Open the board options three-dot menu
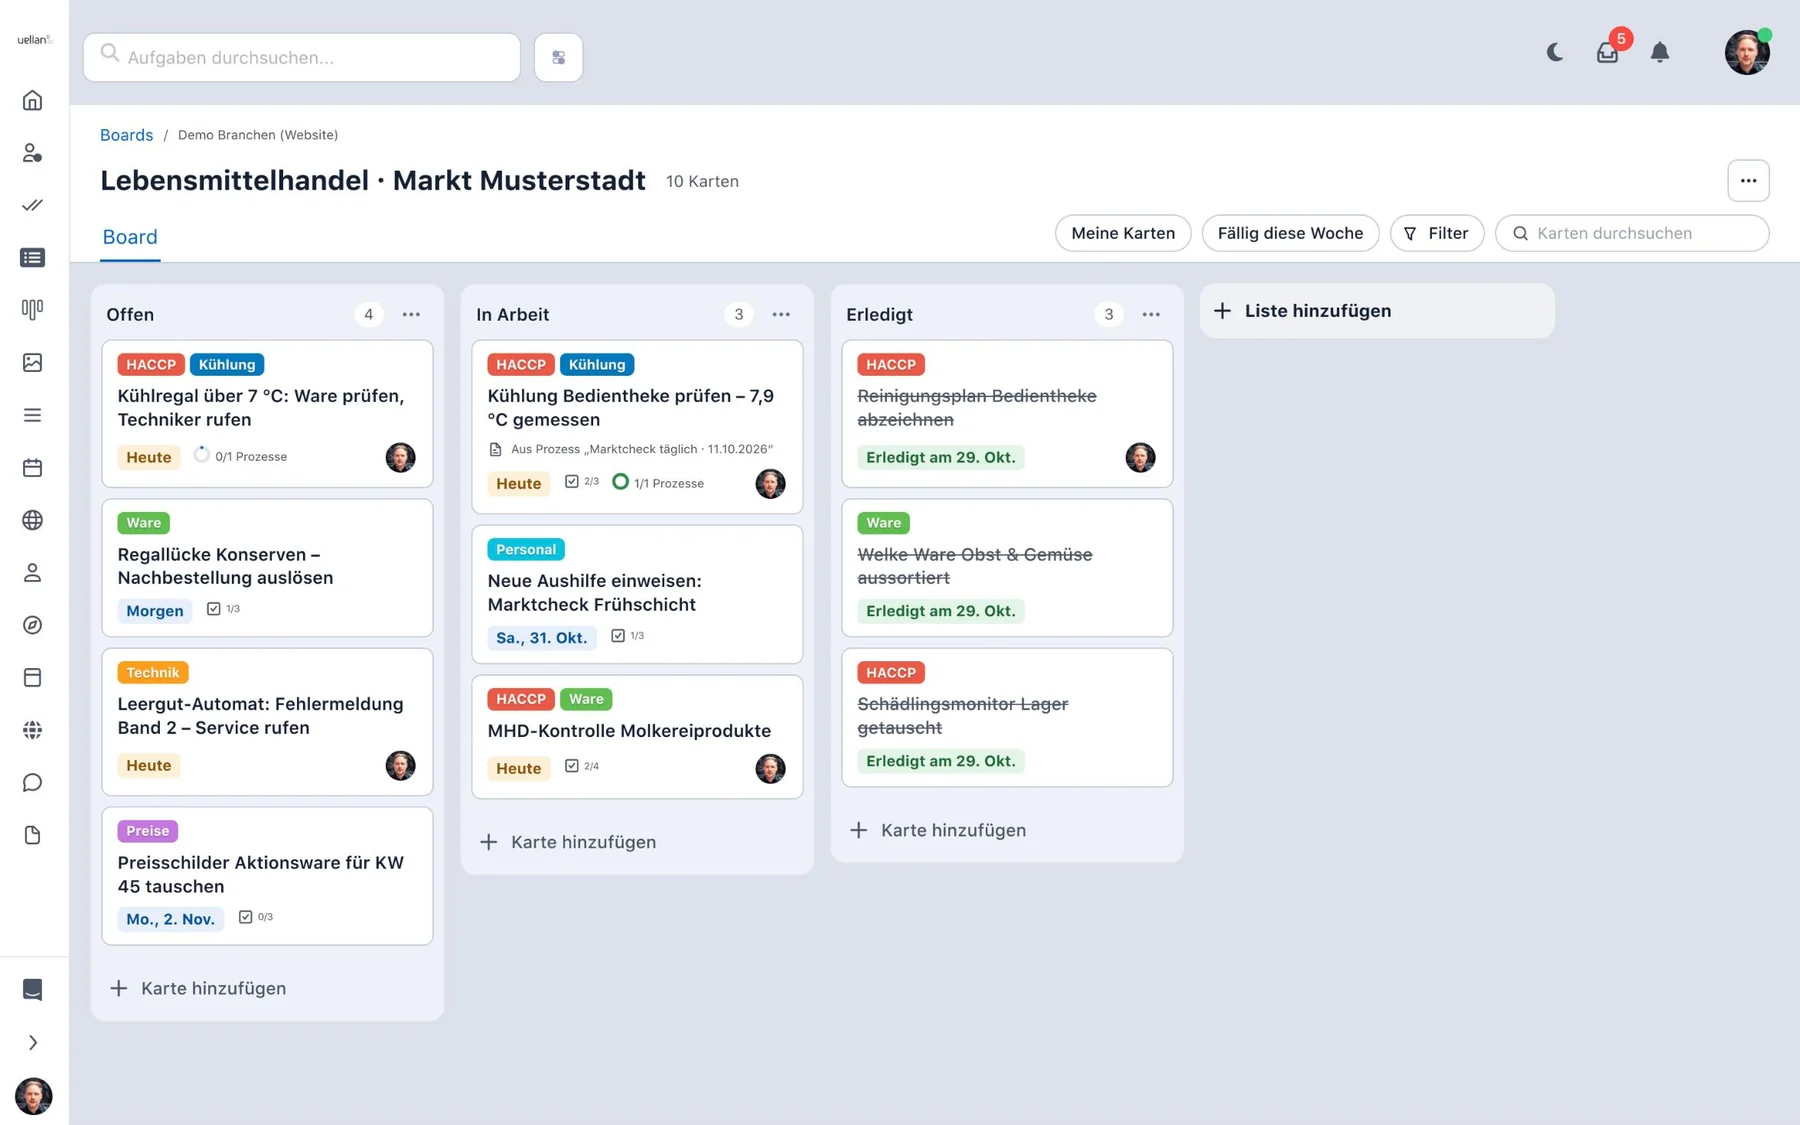This screenshot has width=1800, height=1125. click(x=1748, y=181)
